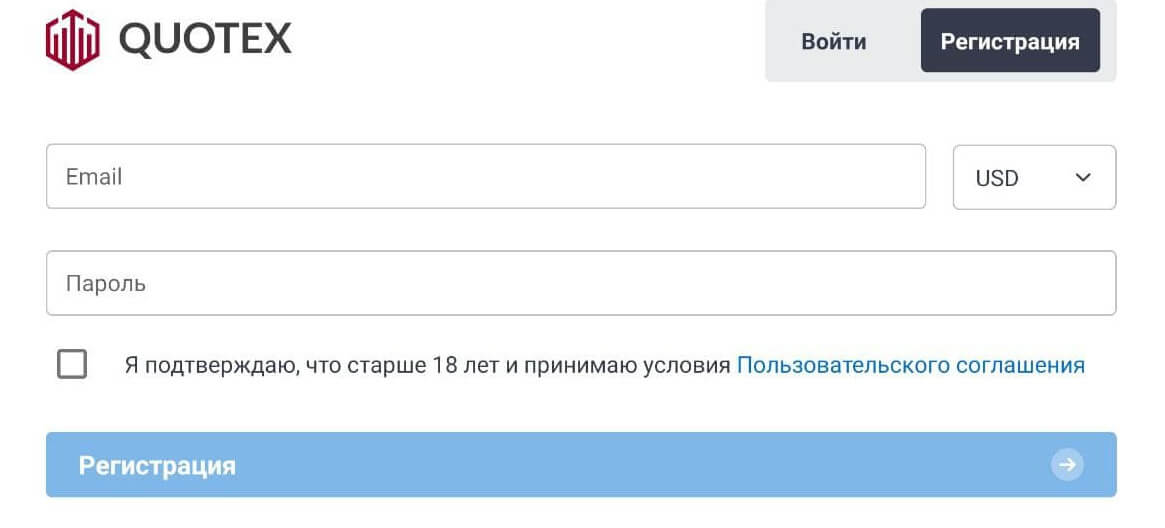Viewport: 1165px width, 528px height.
Task: Click the white Регистрация text on blue bar
Action: [157, 466]
